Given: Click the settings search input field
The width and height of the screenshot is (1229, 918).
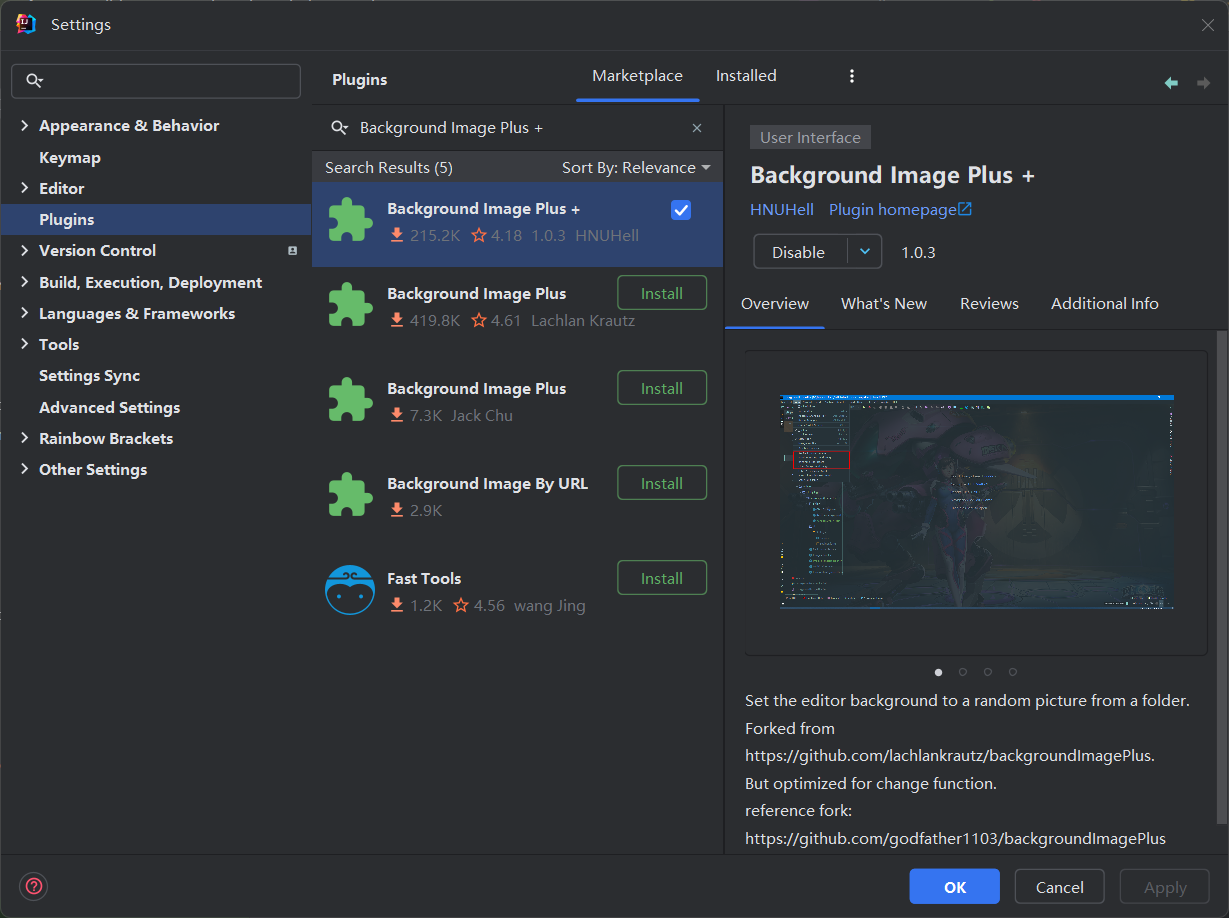Looking at the screenshot, I should pyautogui.click(x=156, y=81).
